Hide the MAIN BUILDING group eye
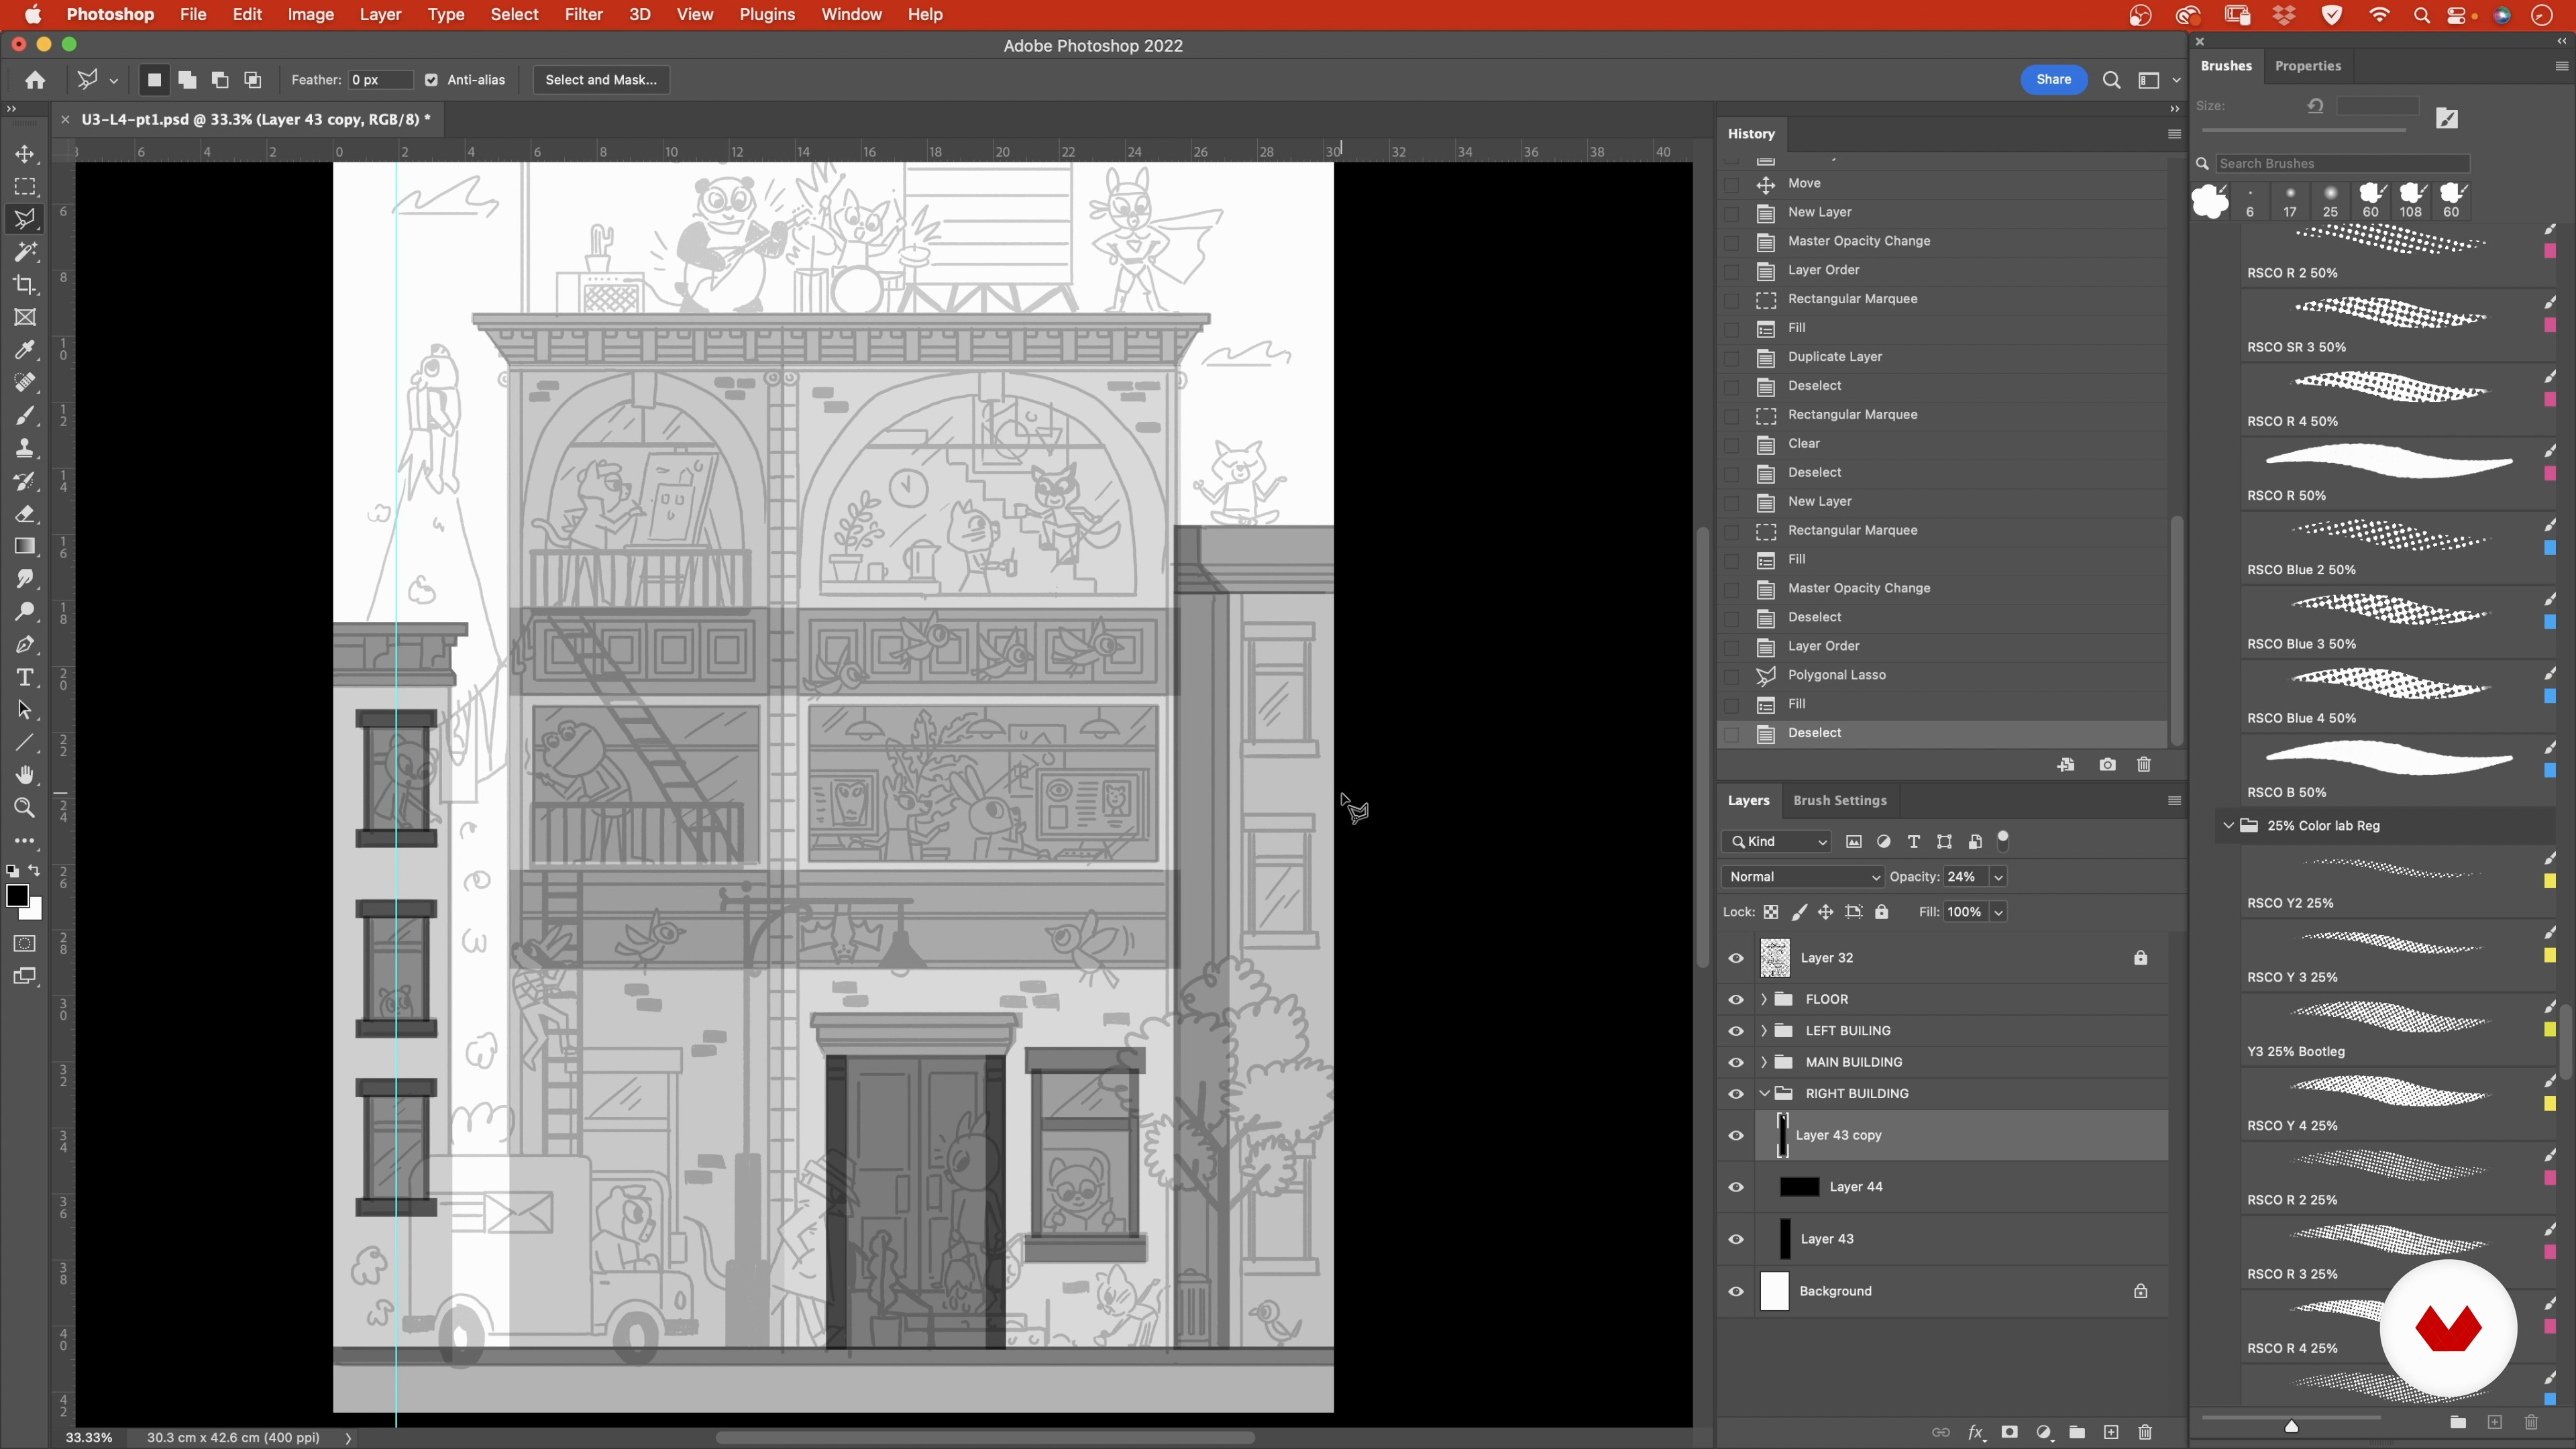The height and width of the screenshot is (1449, 2576). tap(1736, 1062)
